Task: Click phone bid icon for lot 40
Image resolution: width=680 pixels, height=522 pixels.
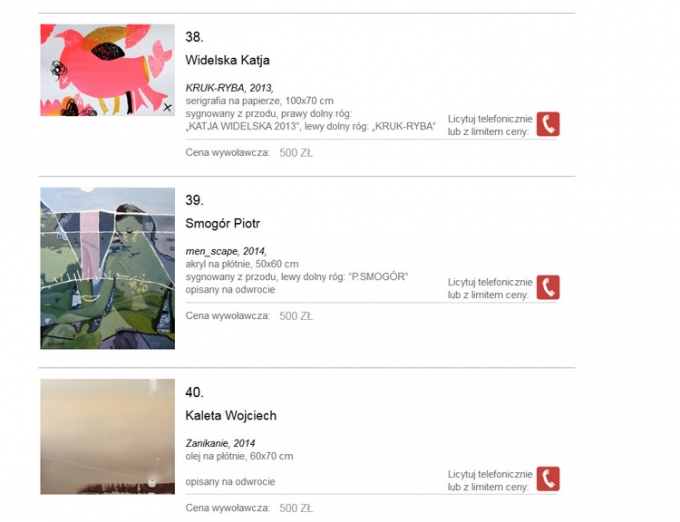Action: [x=548, y=479]
